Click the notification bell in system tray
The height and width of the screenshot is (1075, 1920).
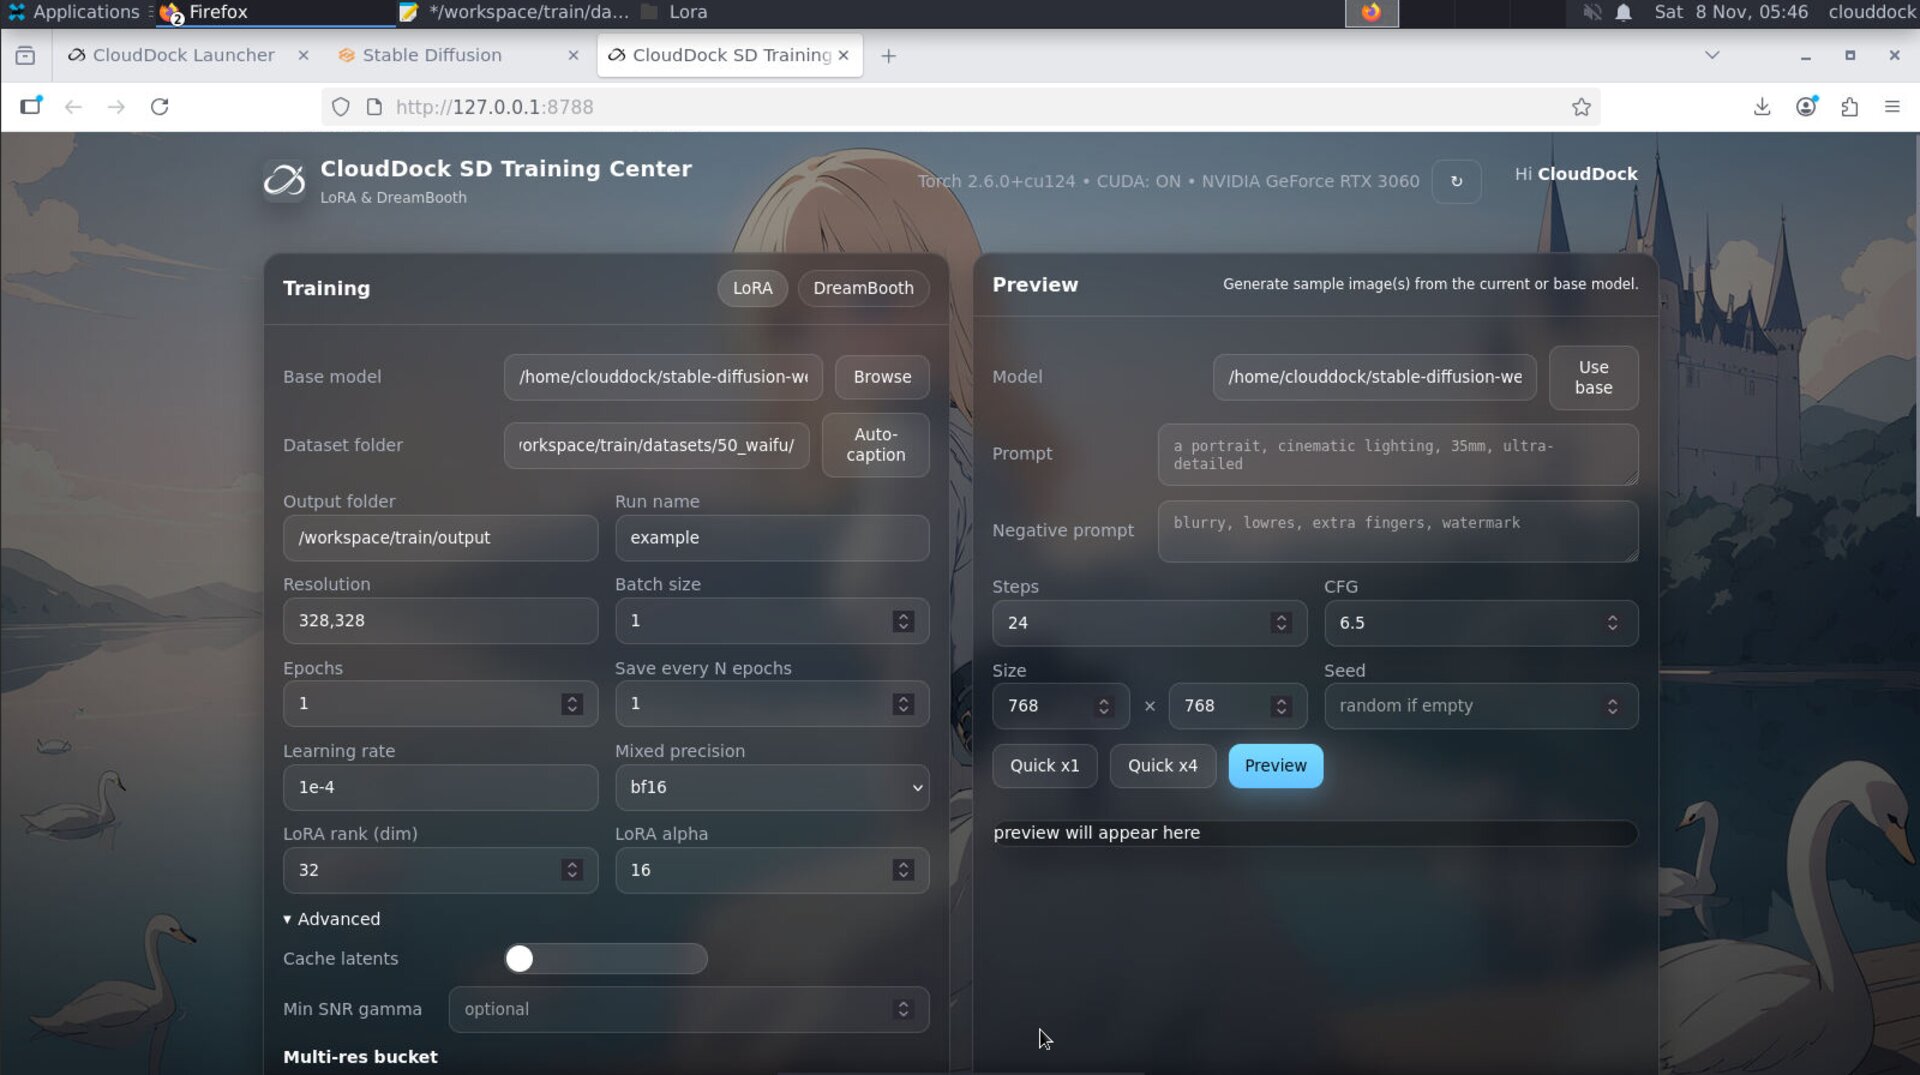point(1623,12)
